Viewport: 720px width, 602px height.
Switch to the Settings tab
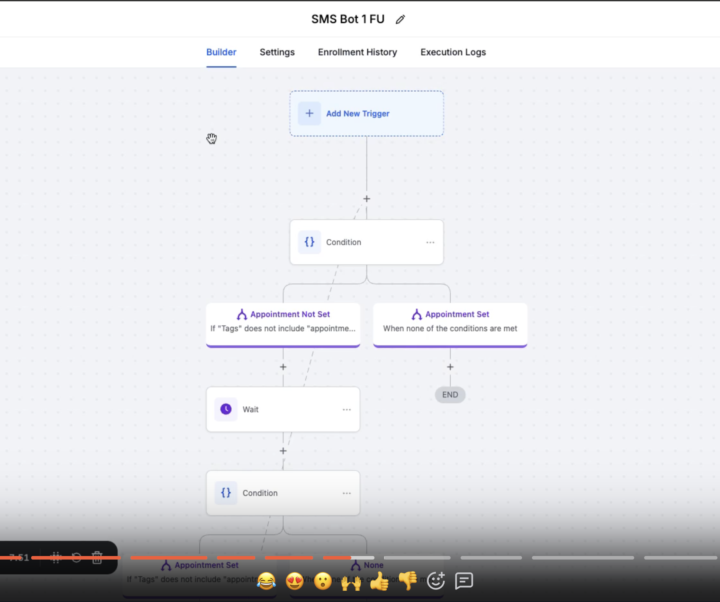click(x=277, y=52)
